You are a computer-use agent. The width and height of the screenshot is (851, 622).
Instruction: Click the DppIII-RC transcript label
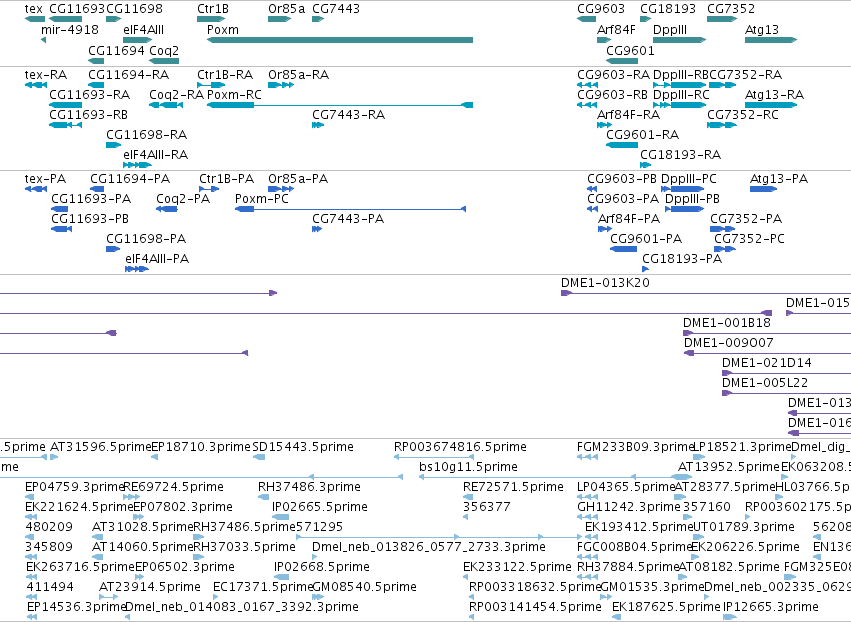(681, 94)
